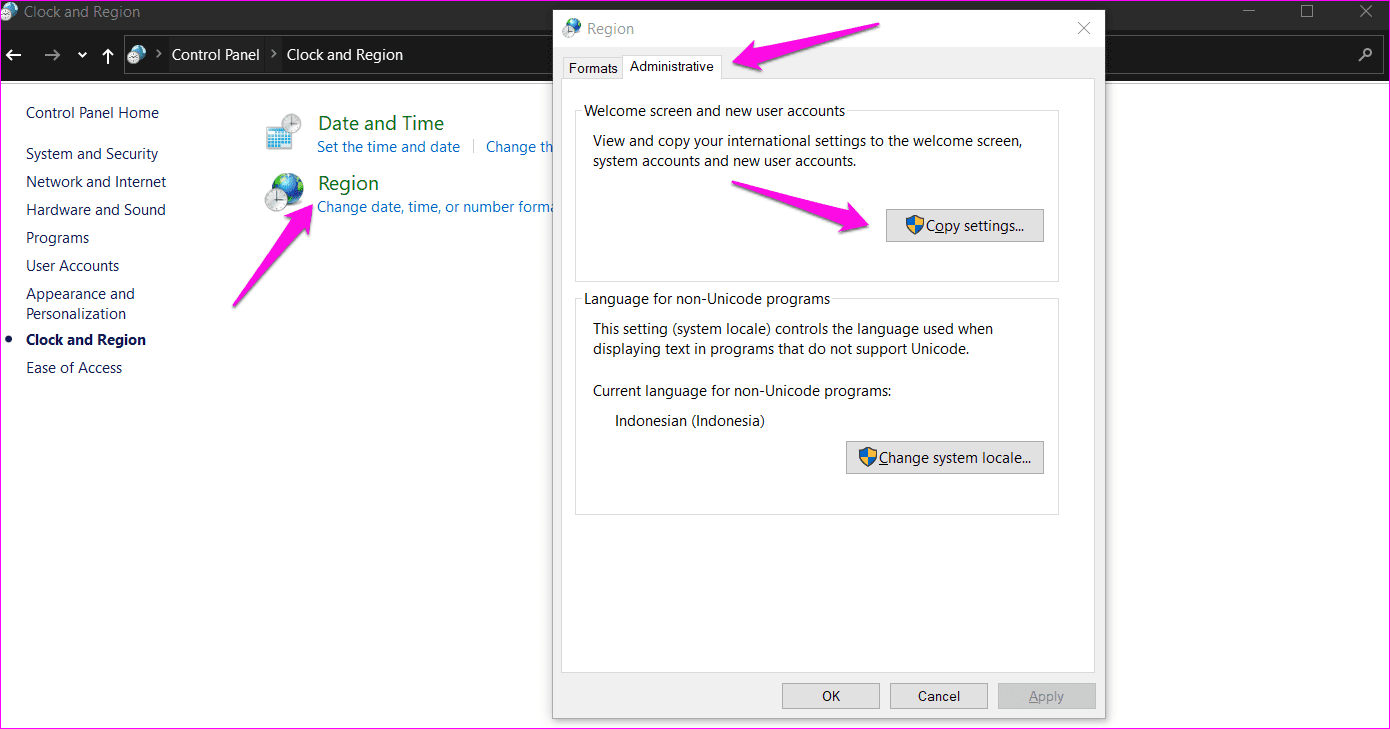The height and width of the screenshot is (729, 1390).
Task: Confirm with the OK button
Action: [x=831, y=696]
